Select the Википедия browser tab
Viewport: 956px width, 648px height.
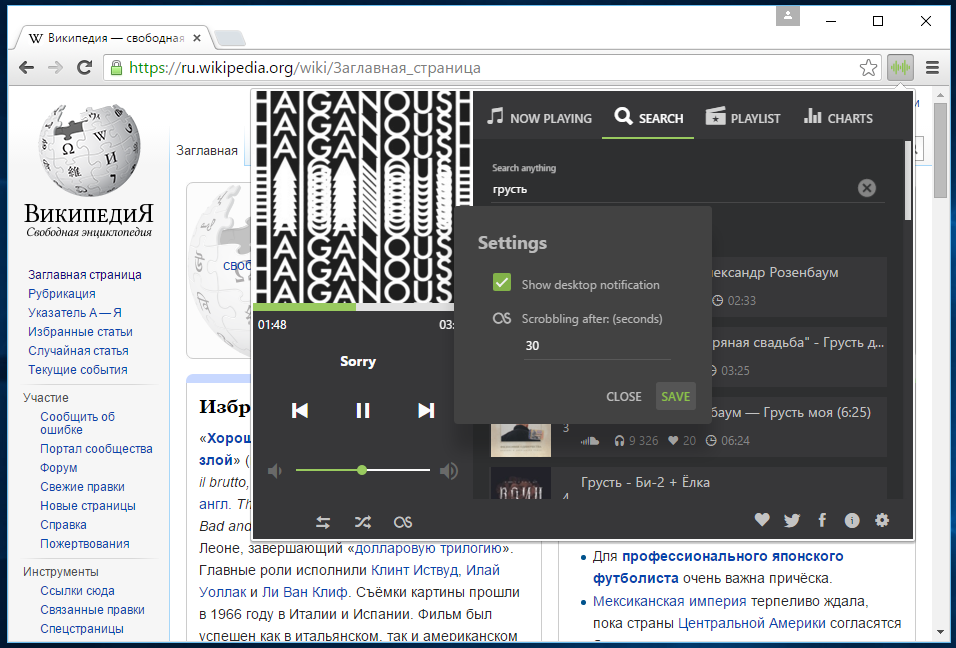[x=113, y=38]
